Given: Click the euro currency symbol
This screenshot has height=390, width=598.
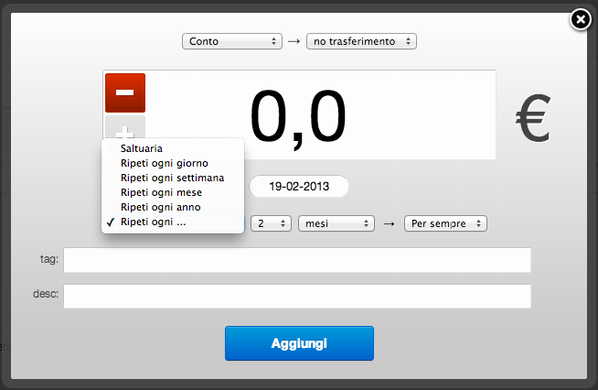Looking at the screenshot, I should click(x=533, y=118).
